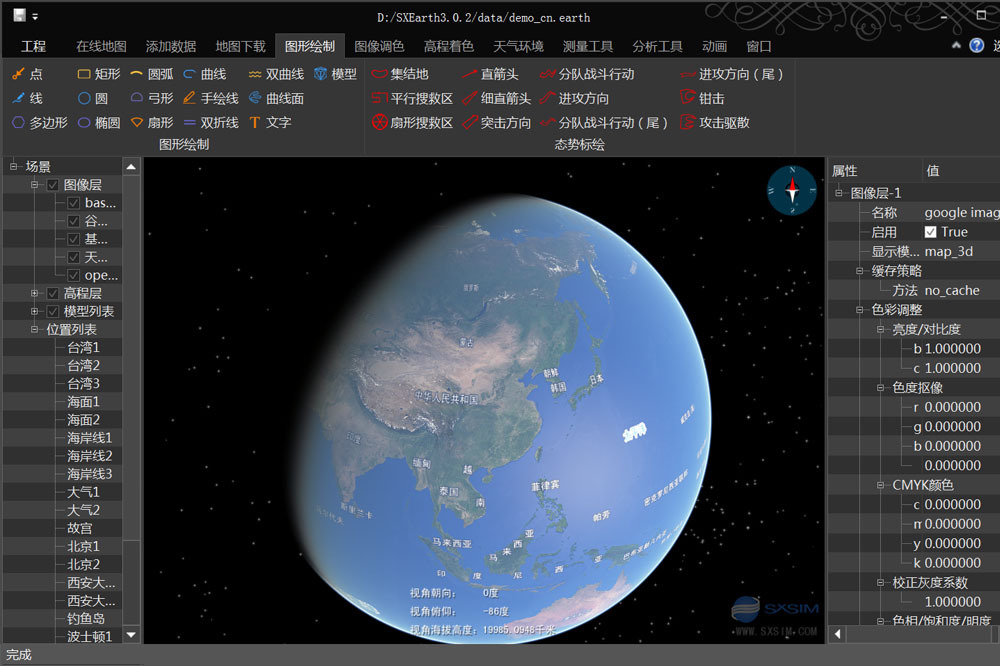Click the scroll arrow atop the scene tree
Image resolution: width=1000 pixels, height=666 pixels.
132,168
